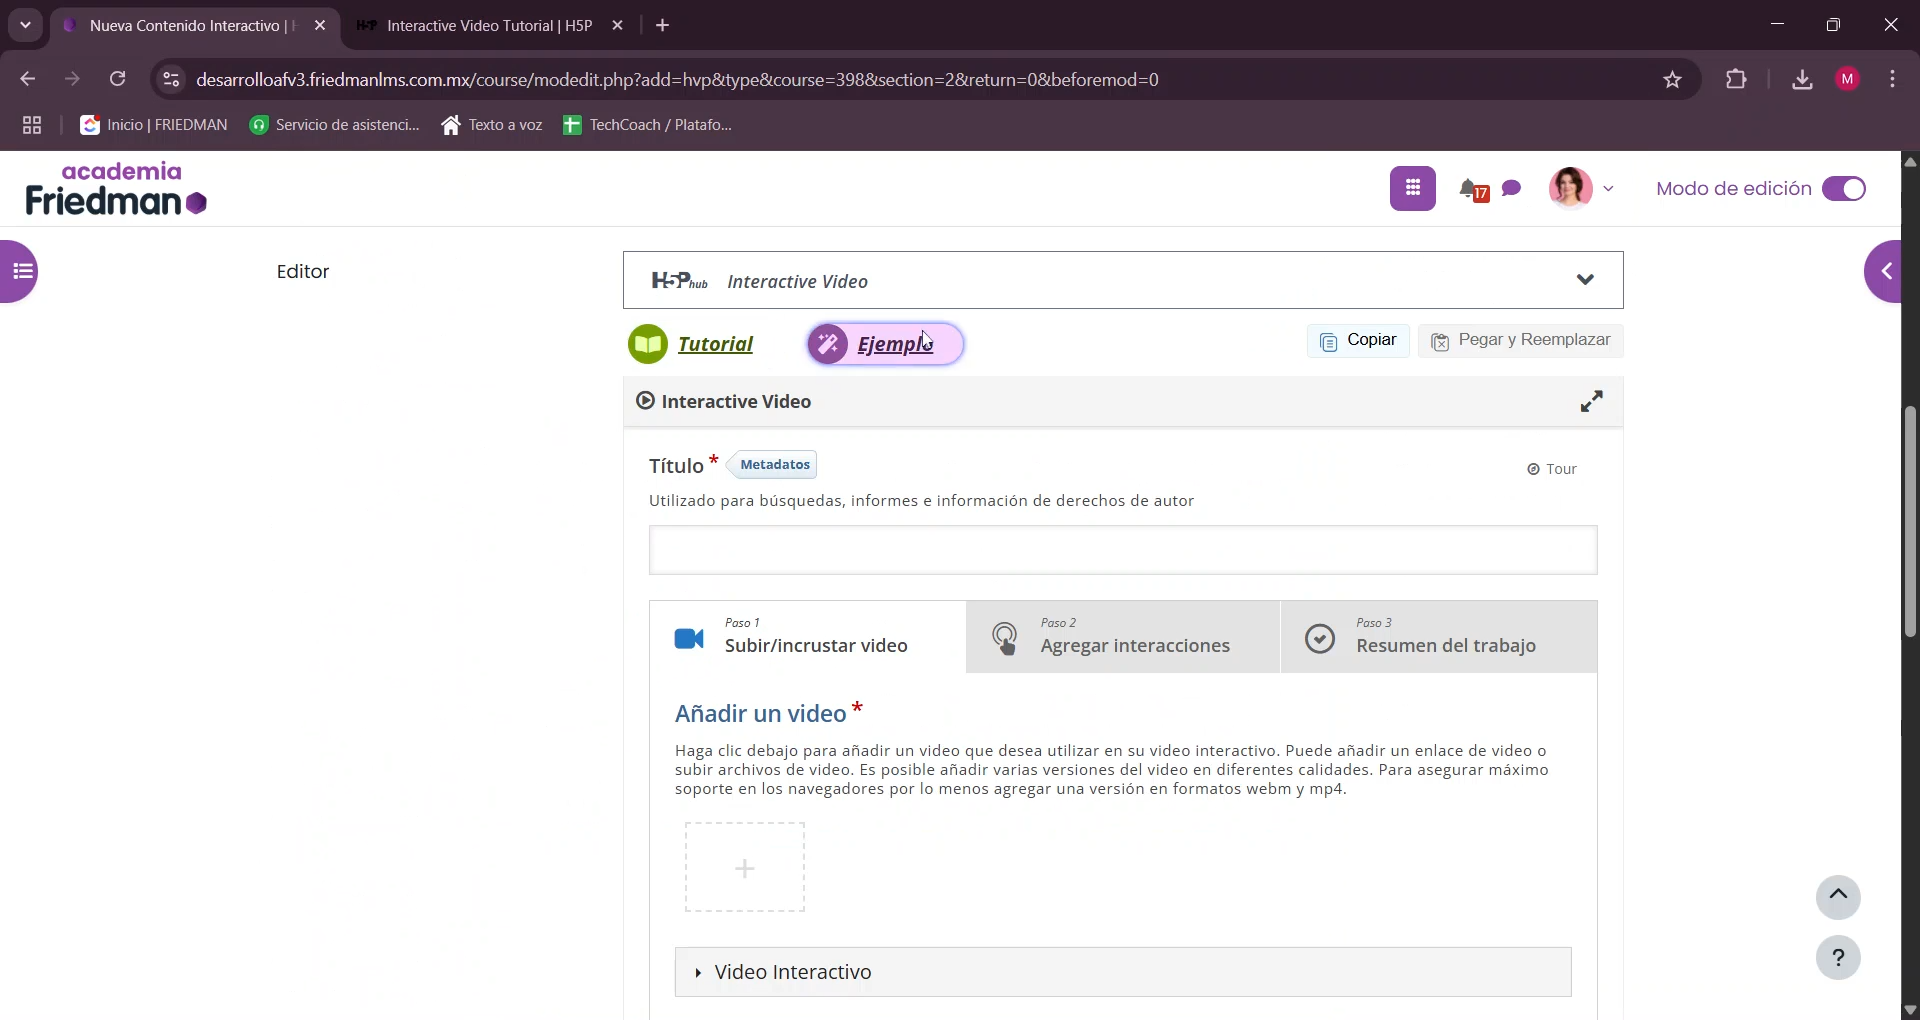Open the Chrome profile M avatar

pos(1848,80)
